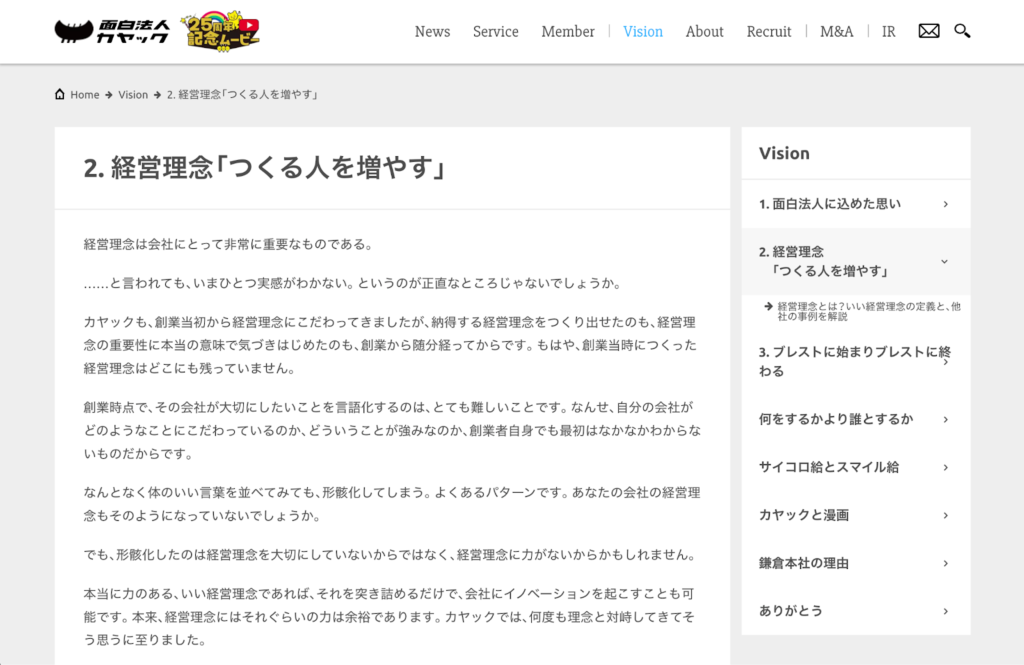The width and height of the screenshot is (1024, 665).
Task: Open the サイコロ給とスマイル給 sidebar link
Action: [x=829, y=467]
